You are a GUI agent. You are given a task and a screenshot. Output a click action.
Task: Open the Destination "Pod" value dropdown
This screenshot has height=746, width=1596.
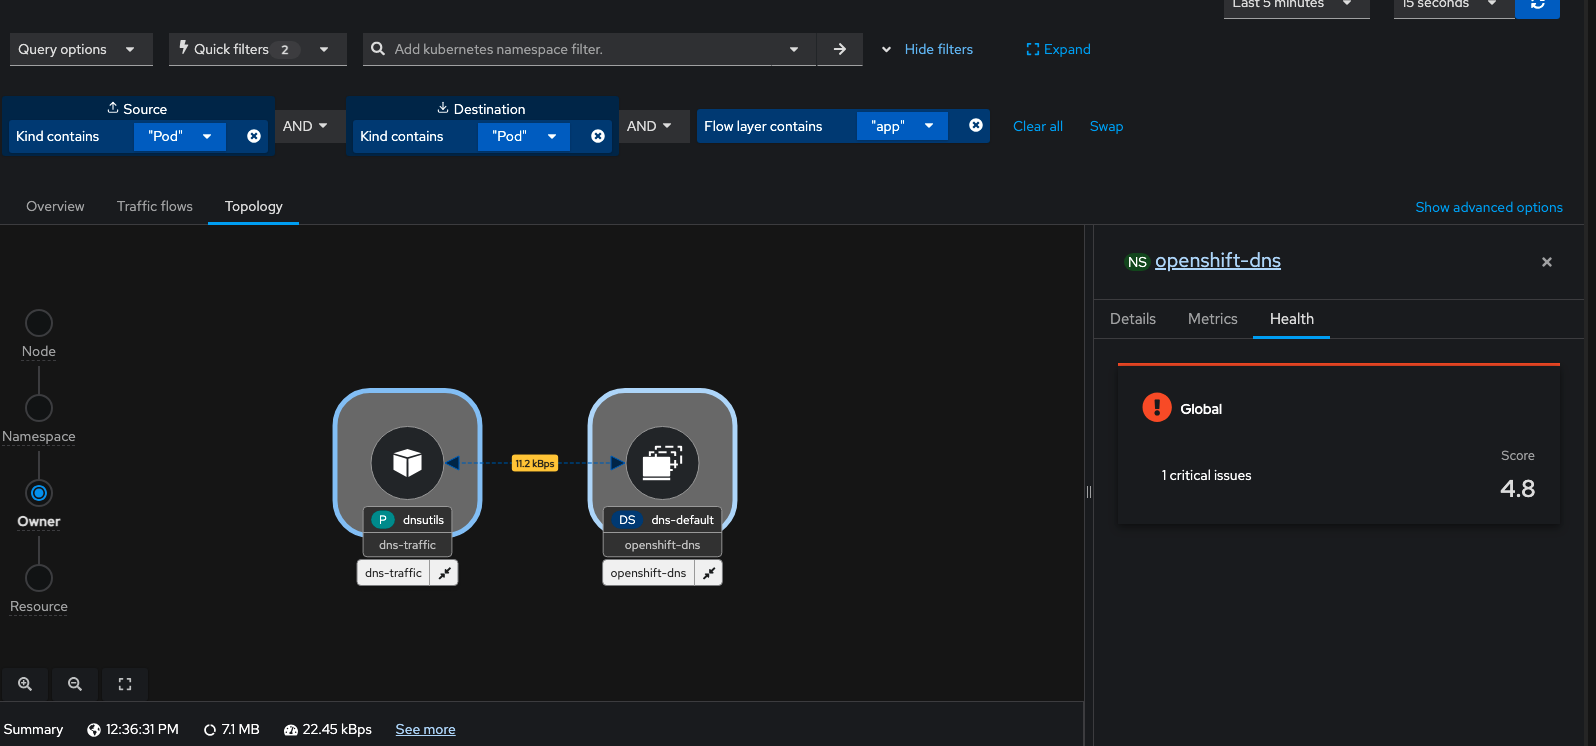(524, 136)
